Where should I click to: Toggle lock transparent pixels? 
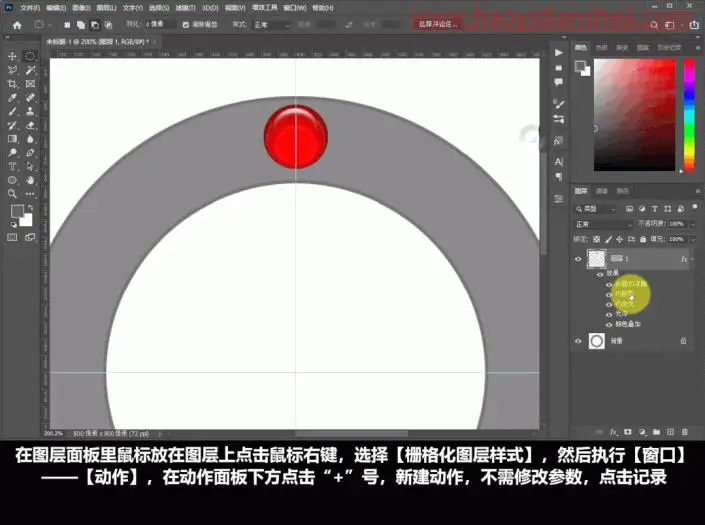pos(596,240)
